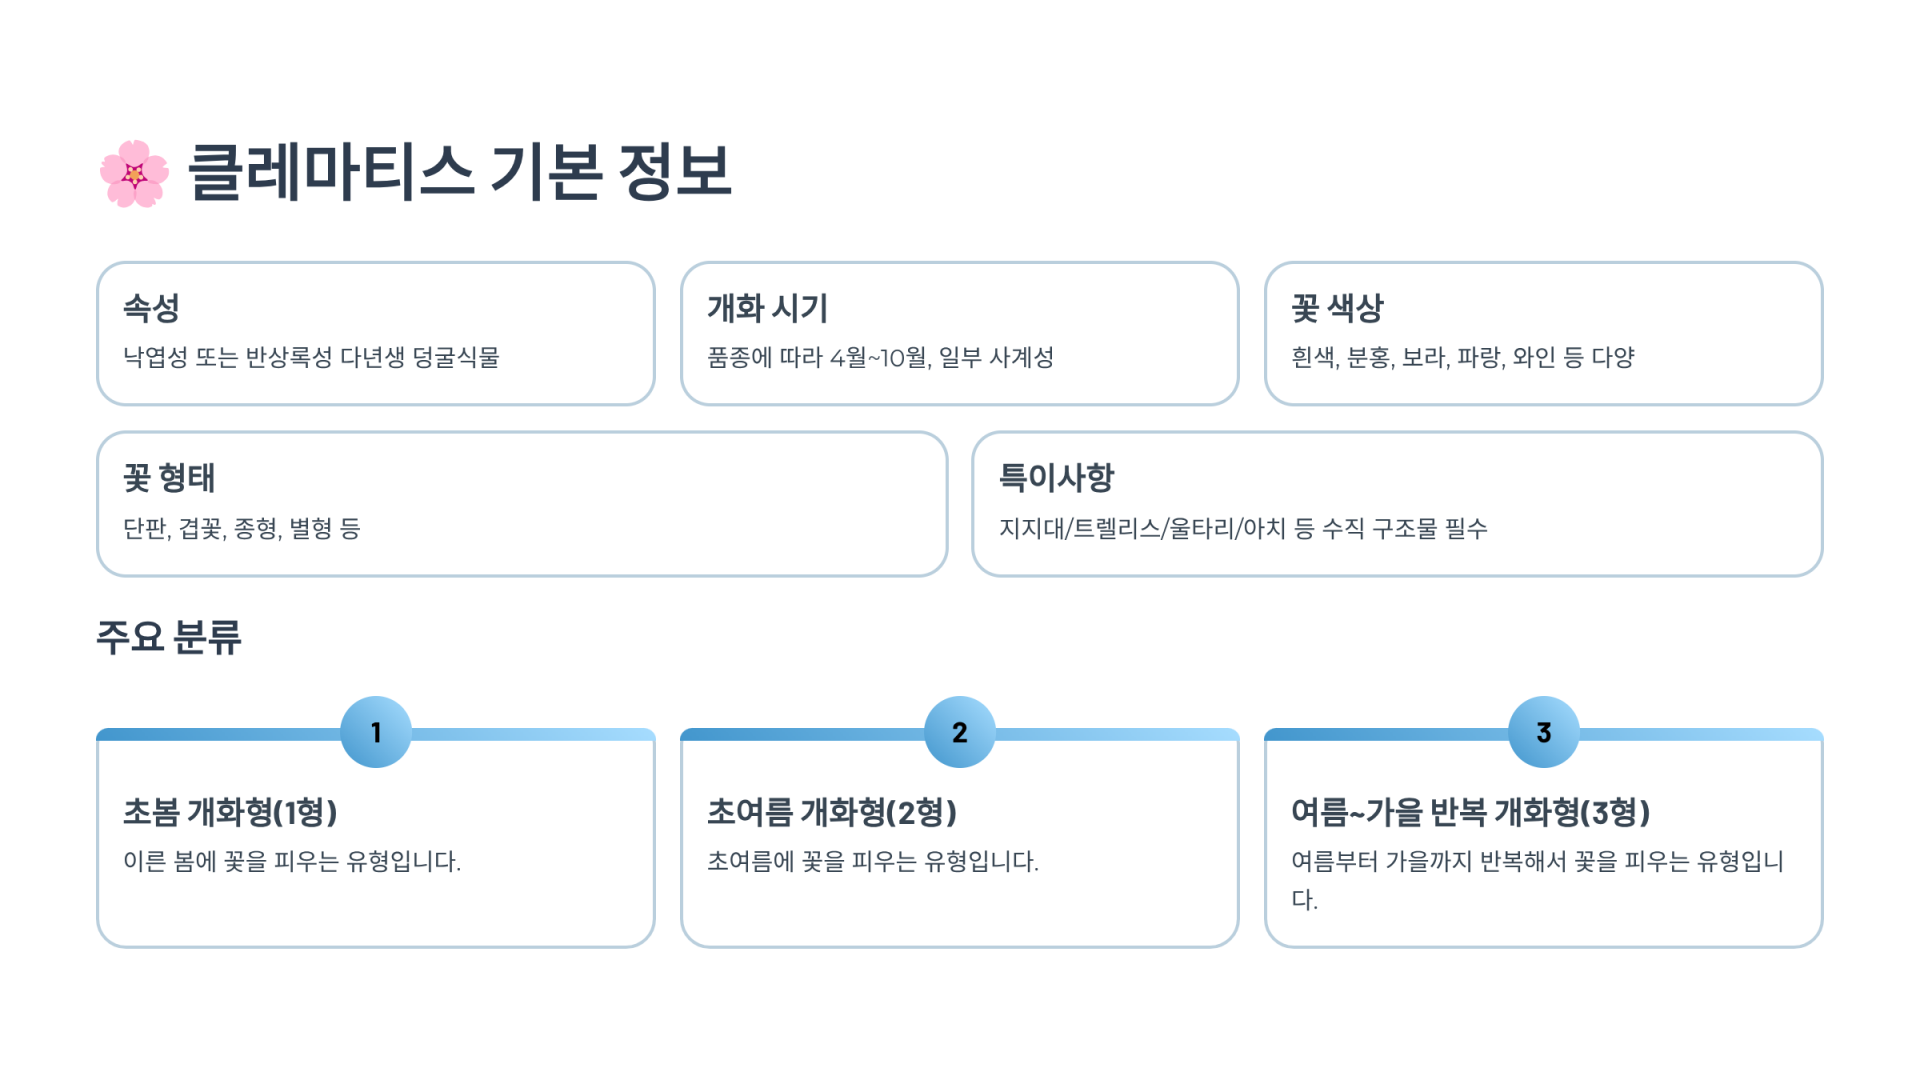
Task: Click the flower color list text 흰색, 분홍, 보라
Action: (1462, 358)
